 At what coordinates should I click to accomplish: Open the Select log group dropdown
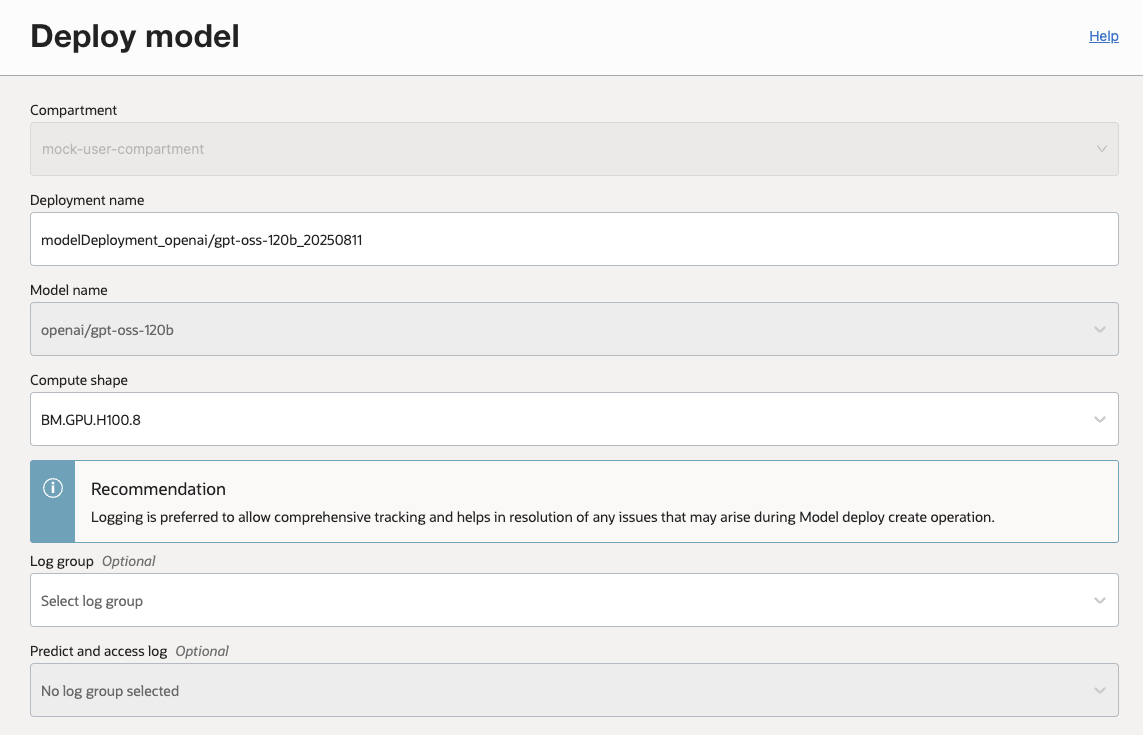click(560, 600)
